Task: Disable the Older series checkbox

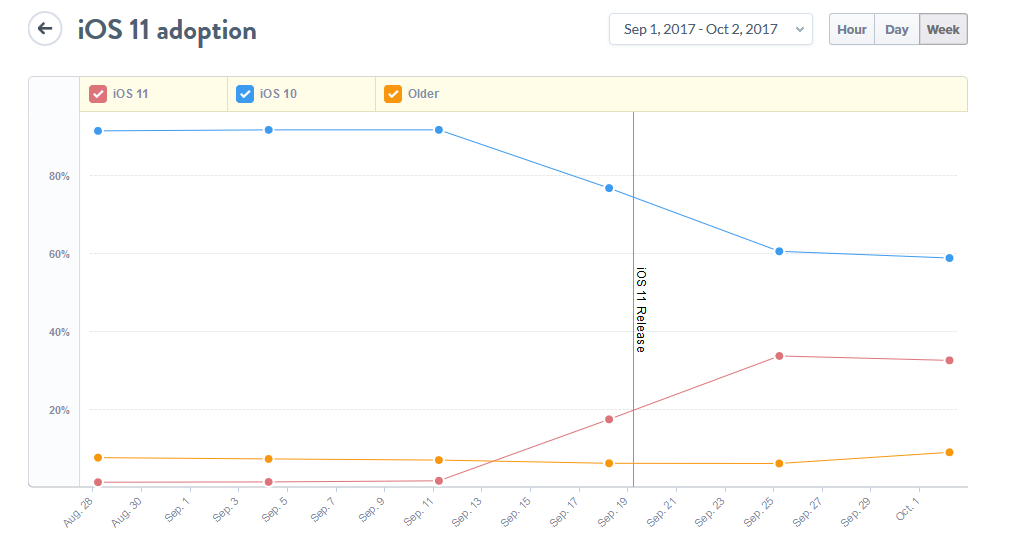Action: [x=393, y=94]
